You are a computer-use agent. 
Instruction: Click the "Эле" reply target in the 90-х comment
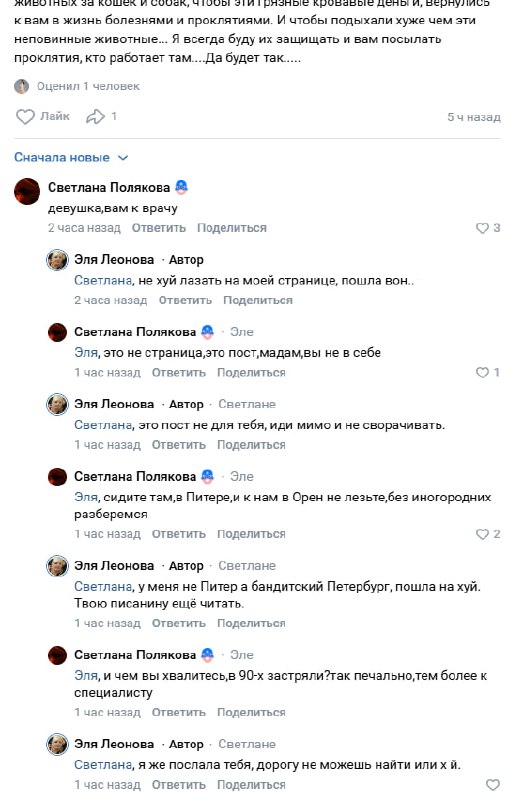tap(242, 655)
